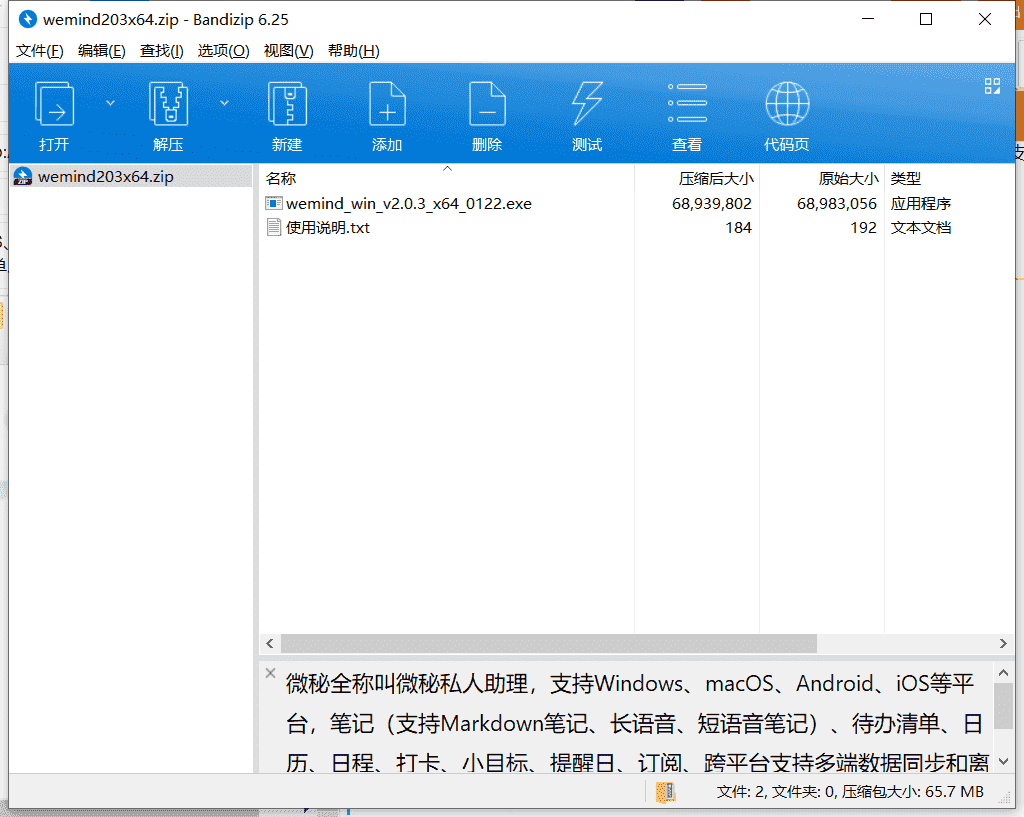1024x817 pixels.
Task: Minimize the Bandizip window
Action: click(x=868, y=20)
